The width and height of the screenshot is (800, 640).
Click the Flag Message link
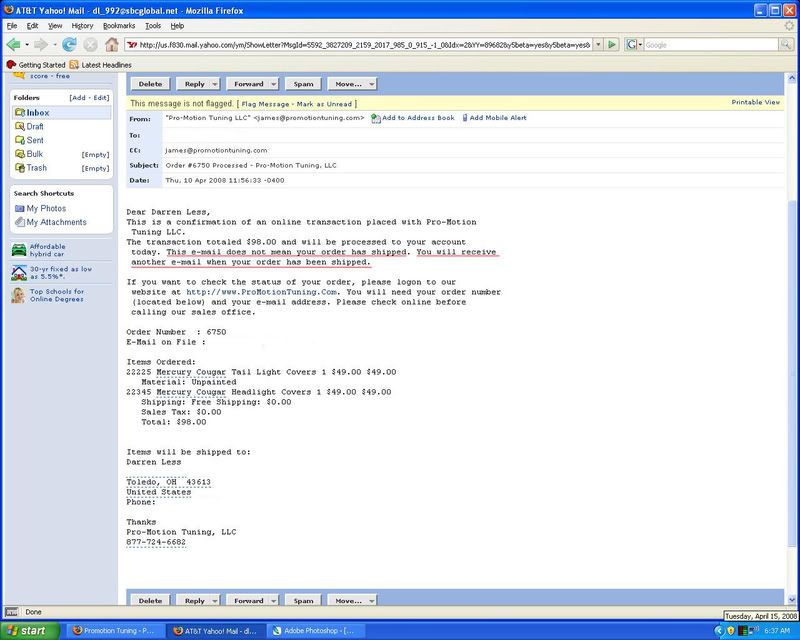tap(265, 104)
